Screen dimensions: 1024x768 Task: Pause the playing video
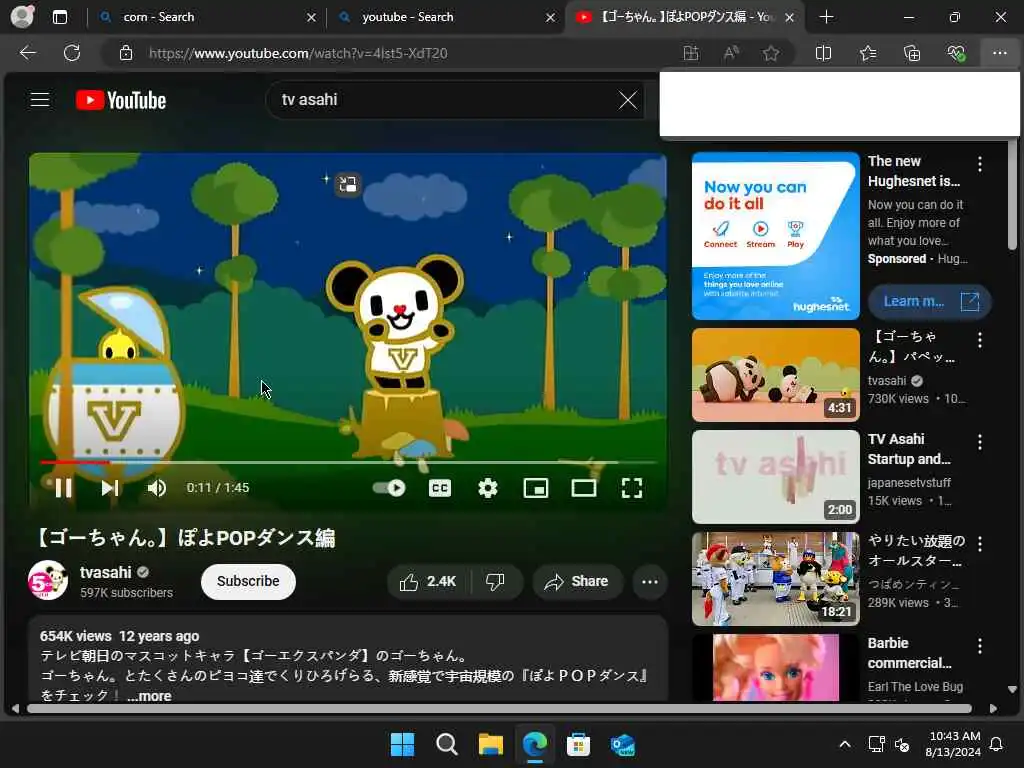[x=63, y=488]
